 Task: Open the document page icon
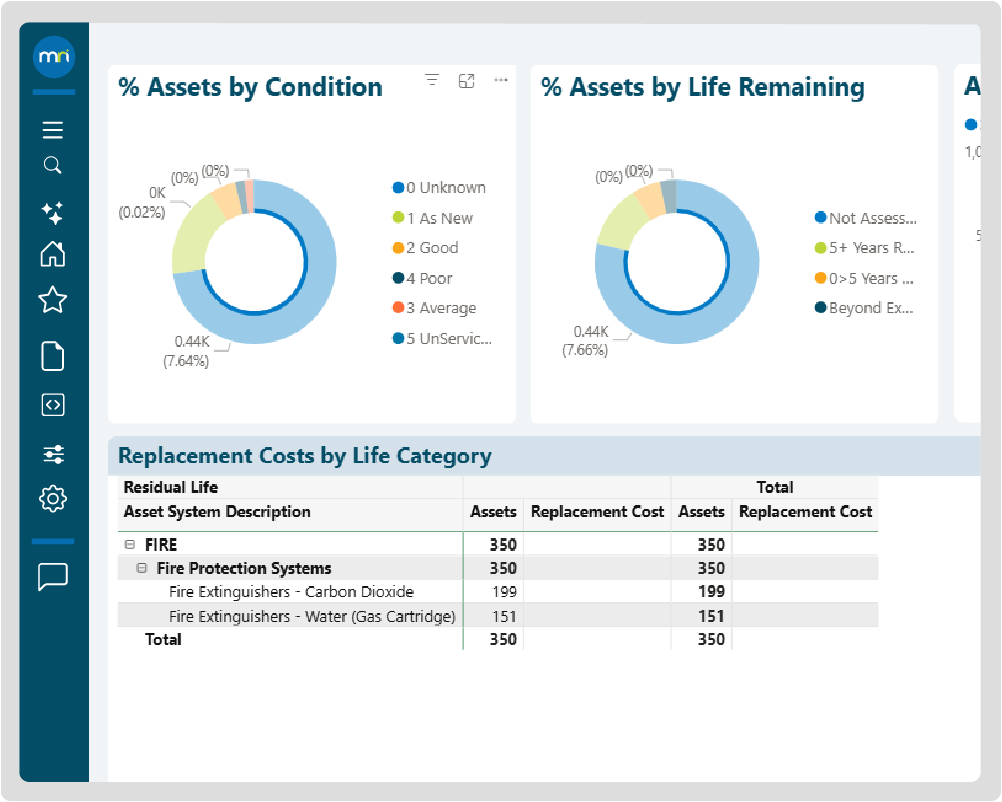click(53, 356)
